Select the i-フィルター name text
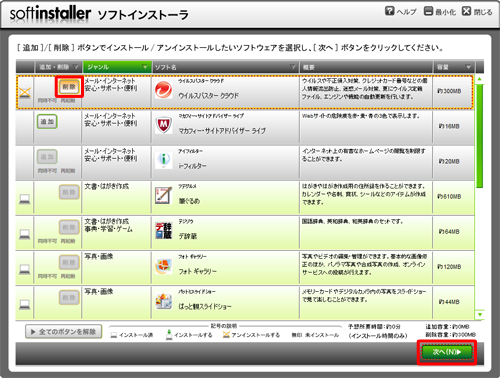This screenshot has width=500, height=378. pyautogui.click(x=192, y=166)
